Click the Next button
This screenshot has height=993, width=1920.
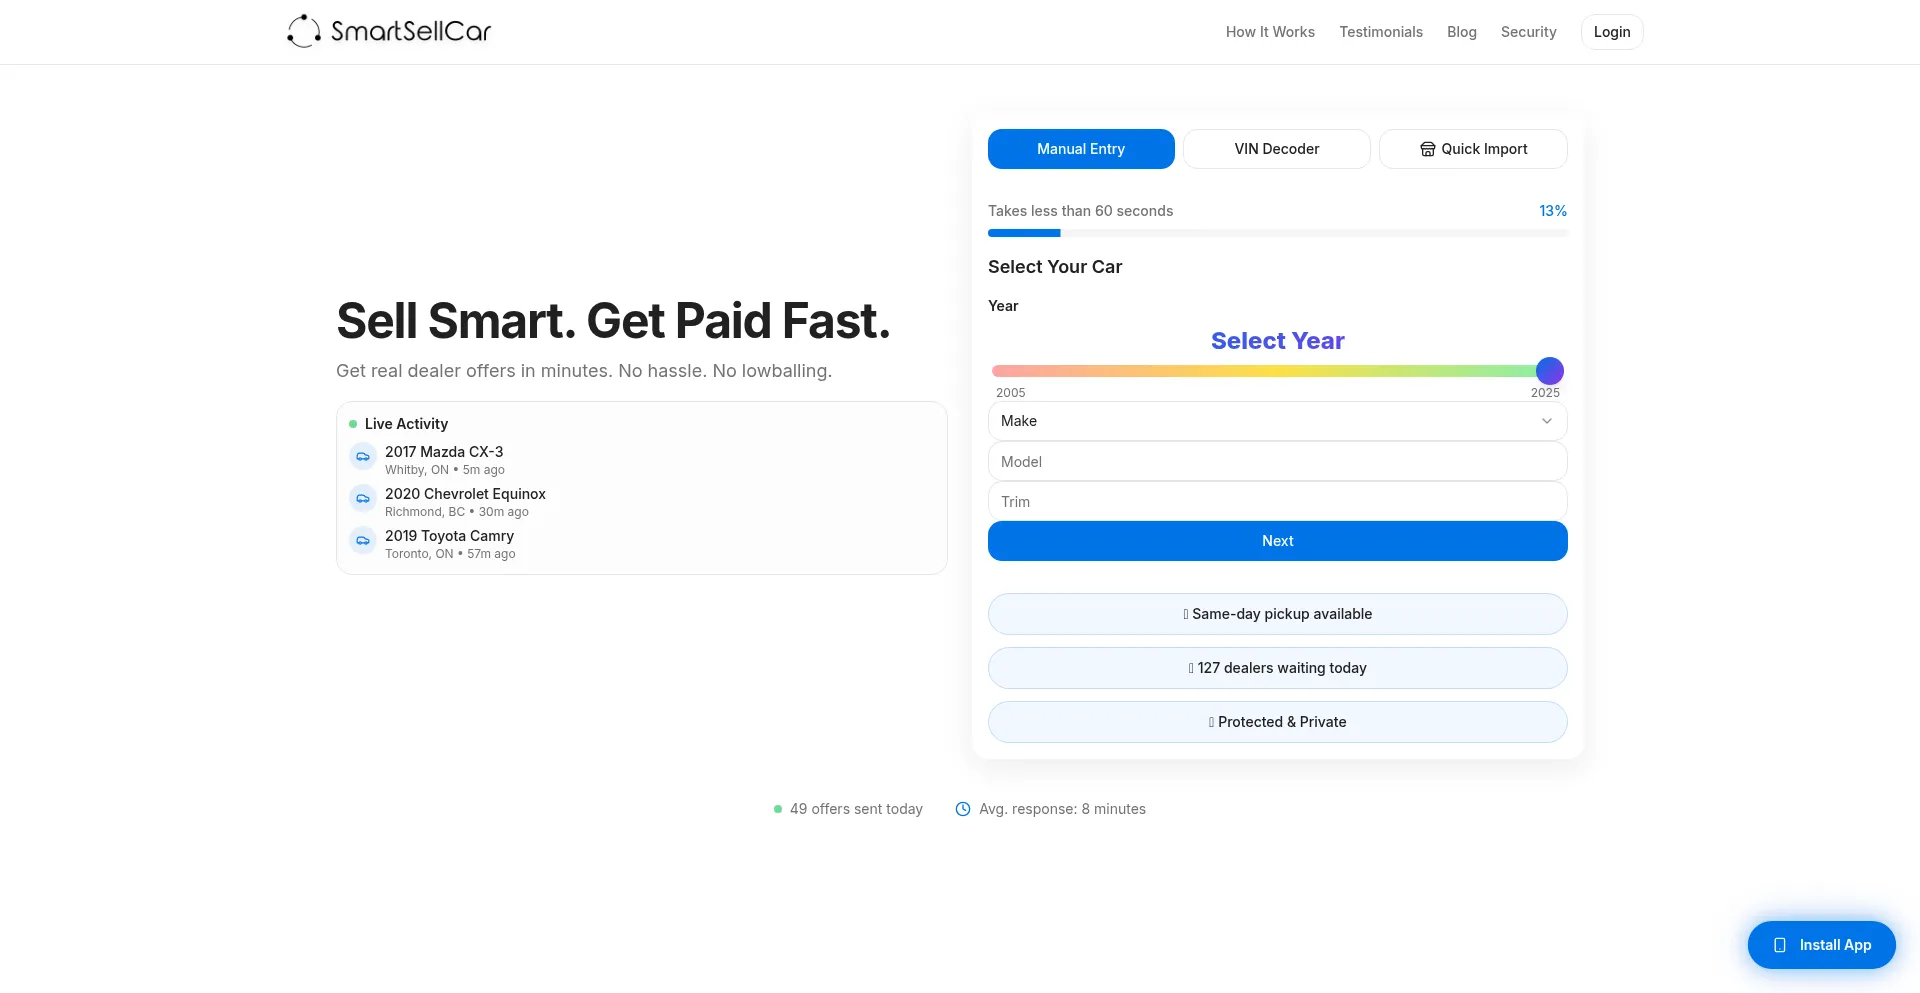(1277, 540)
